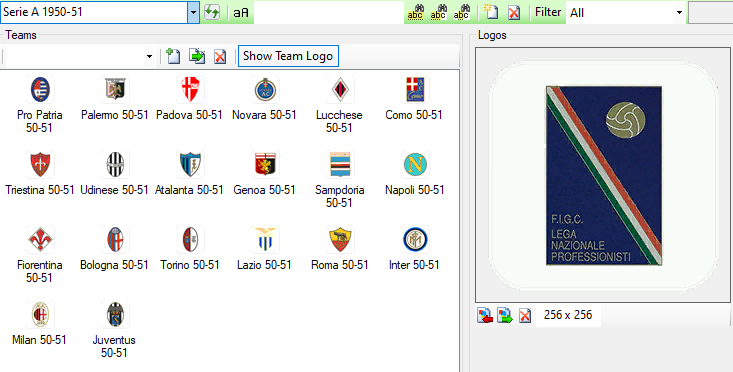
Task: Select Bologna 50-51 team
Action: click(115, 249)
